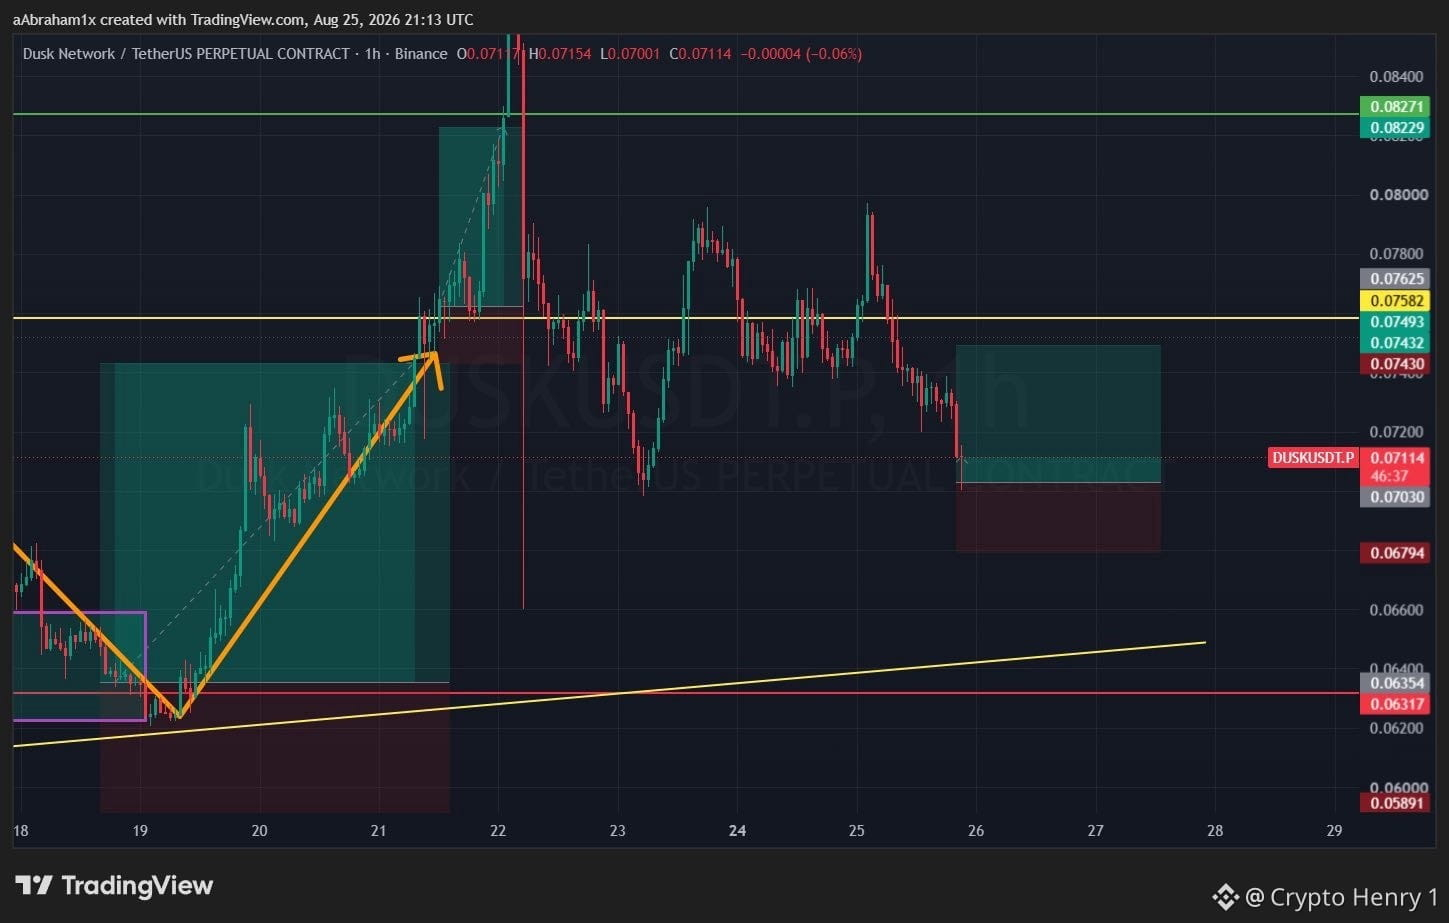Click the 0.05891 price label
The image size is (1449, 923).
click(x=1397, y=802)
